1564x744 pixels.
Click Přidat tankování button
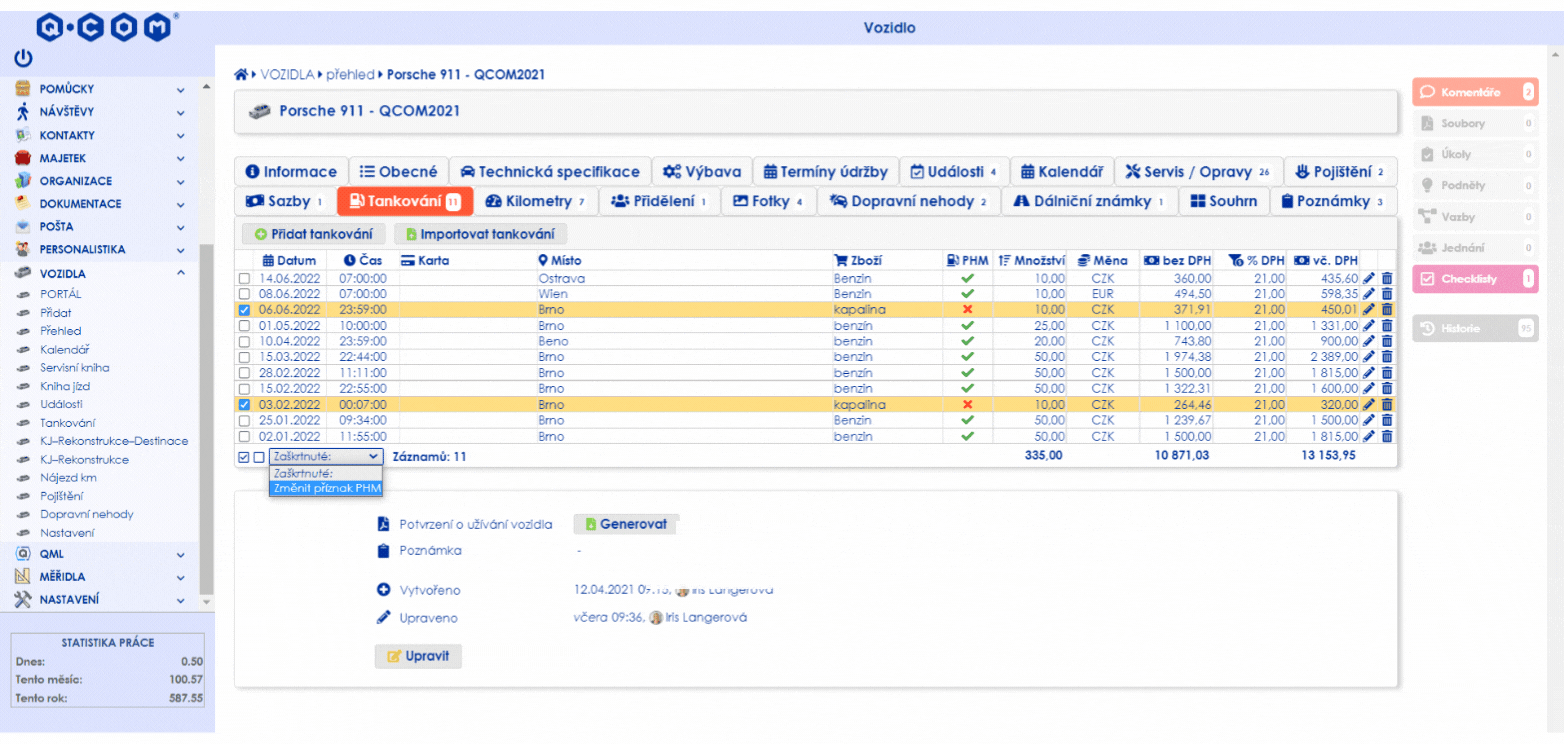tap(314, 234)
